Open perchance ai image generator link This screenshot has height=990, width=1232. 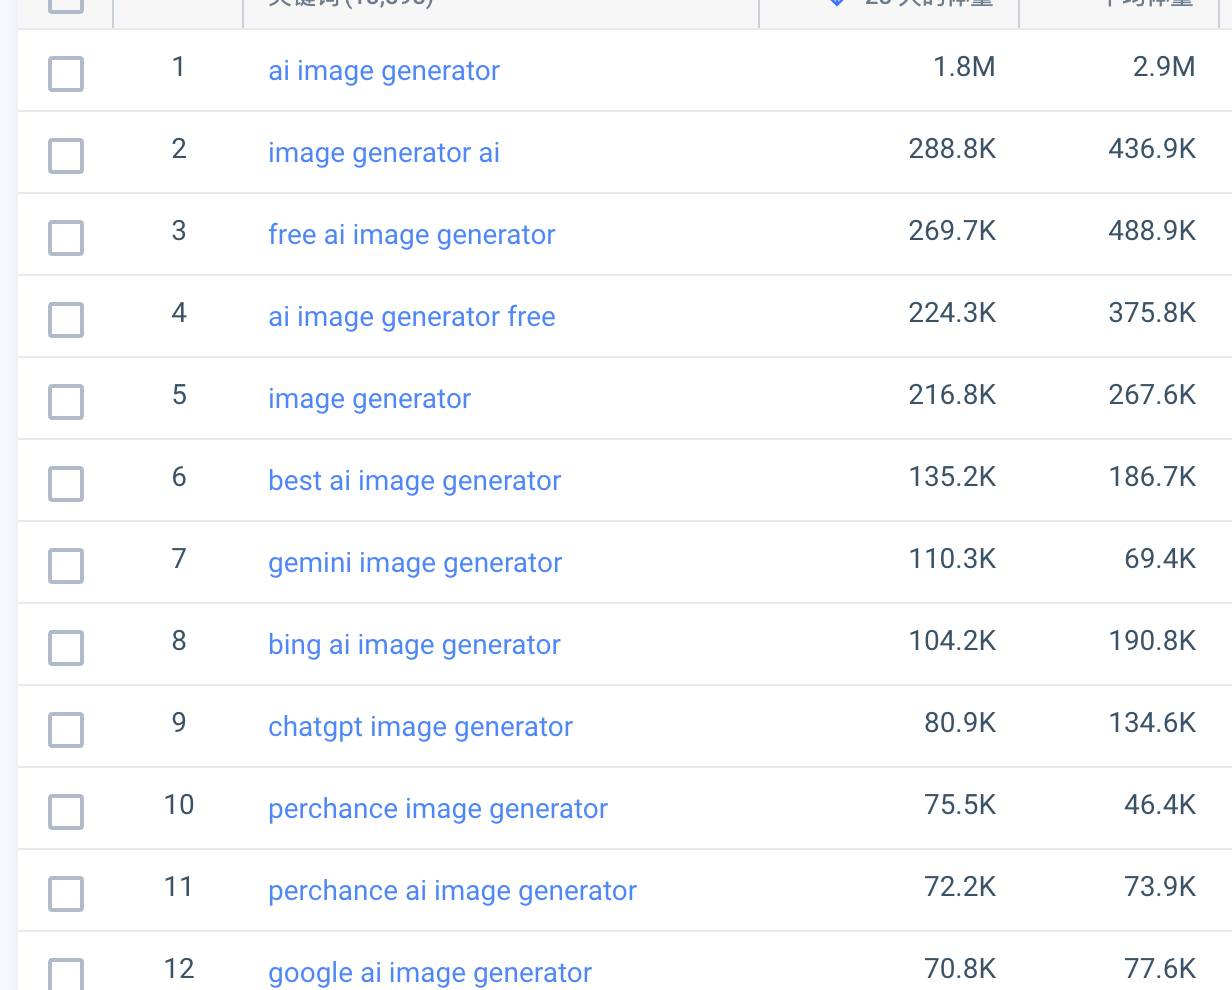453,891
